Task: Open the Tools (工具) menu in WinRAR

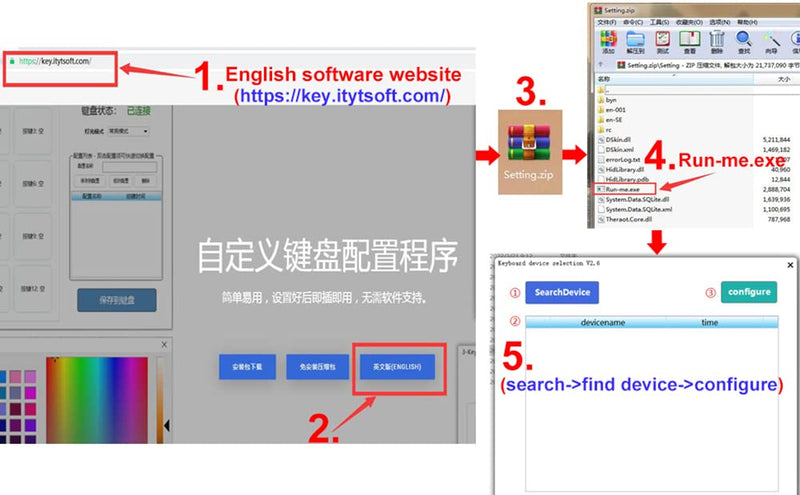Action: point(659,22)
